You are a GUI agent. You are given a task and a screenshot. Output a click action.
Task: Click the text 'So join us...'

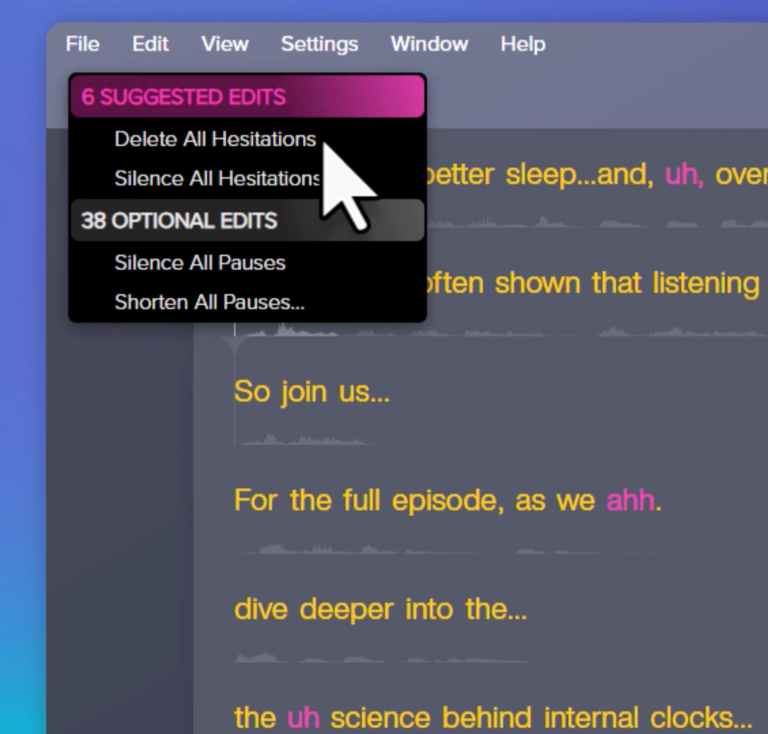point(312,392)
